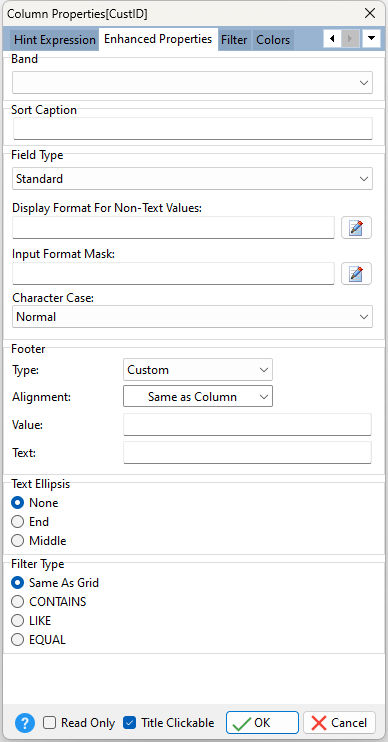Uncheck the Title Clickable checkbox
The height and width of the screenshot is (742, 388).
pos(129,723)
